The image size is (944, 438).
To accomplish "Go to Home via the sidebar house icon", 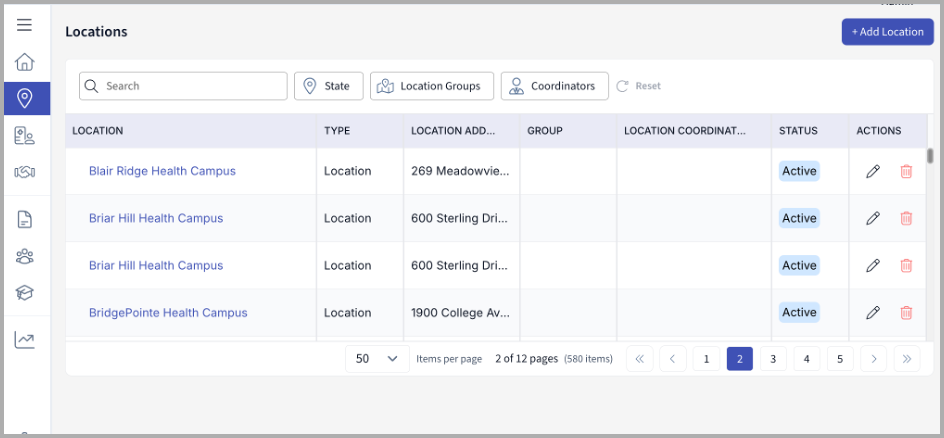I will coord(25,62).
